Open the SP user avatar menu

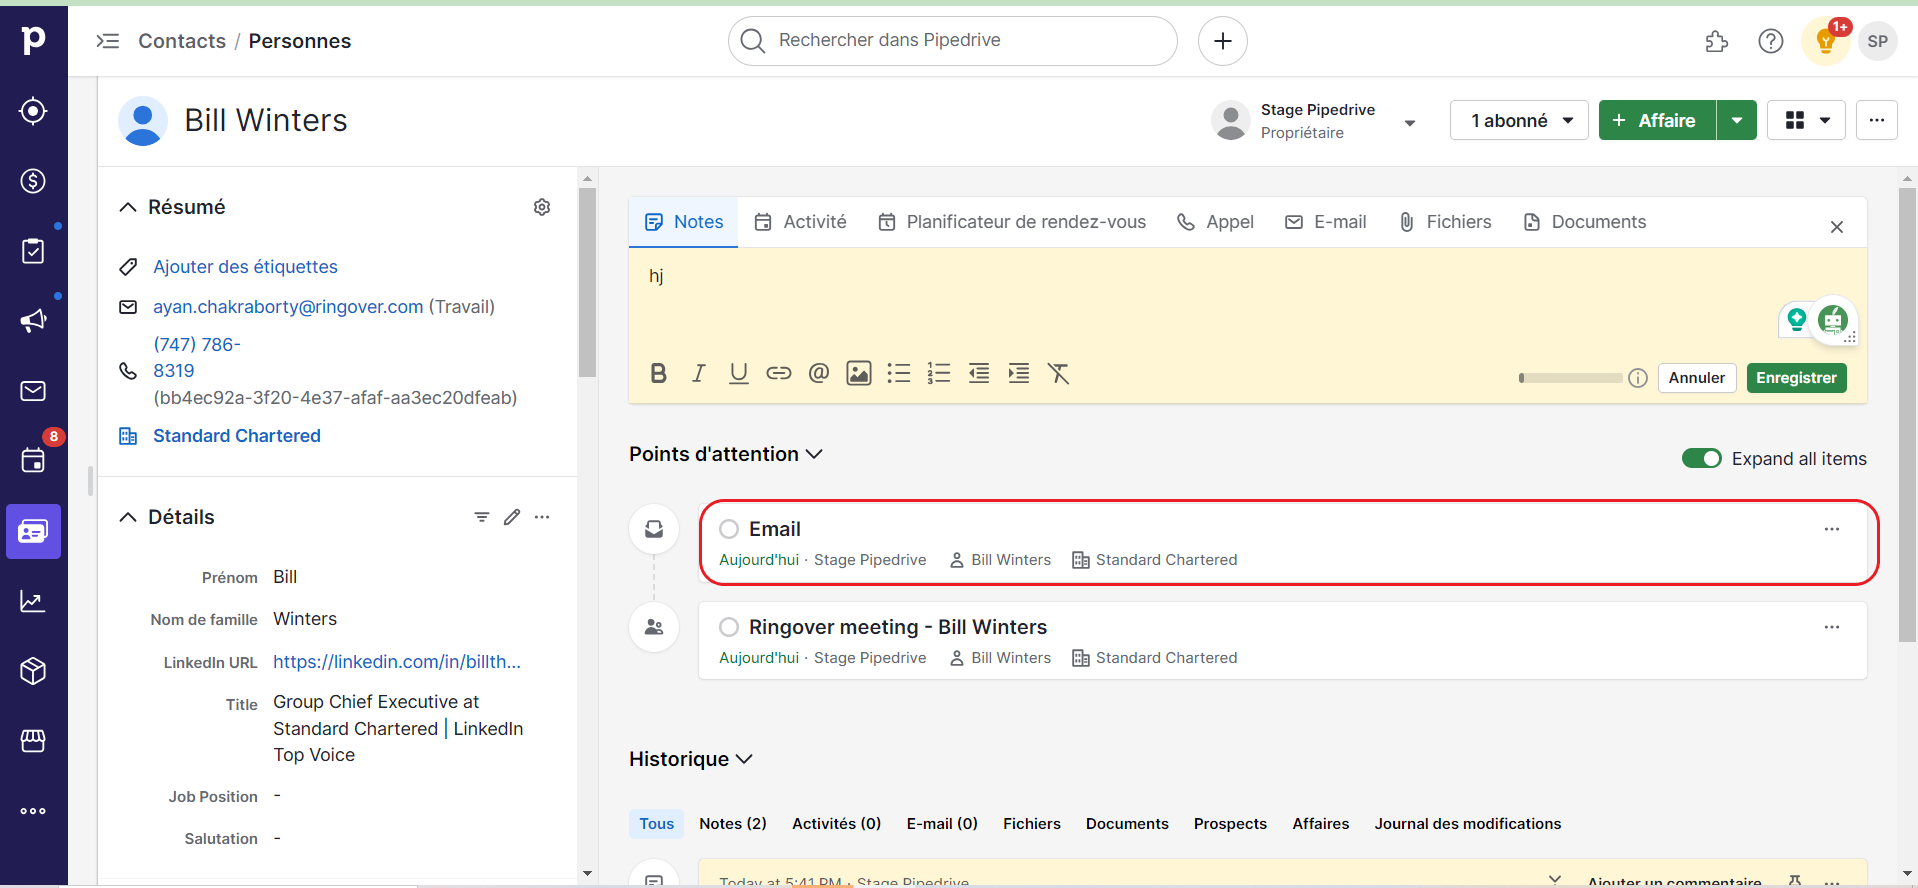[1878, 41]
